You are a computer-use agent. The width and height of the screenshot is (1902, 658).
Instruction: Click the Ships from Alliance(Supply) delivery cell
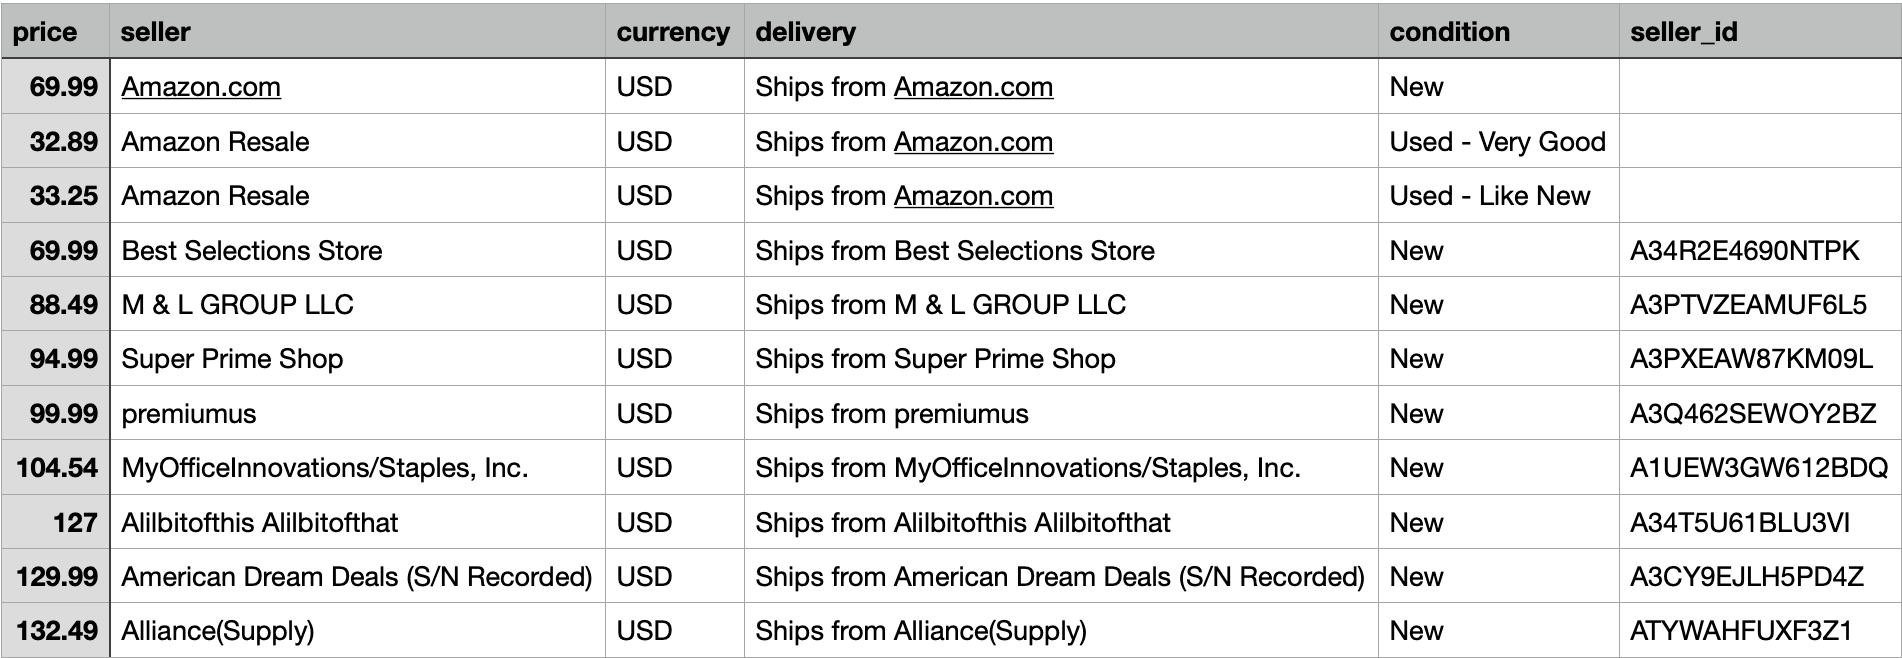(x=1061, y=630)
